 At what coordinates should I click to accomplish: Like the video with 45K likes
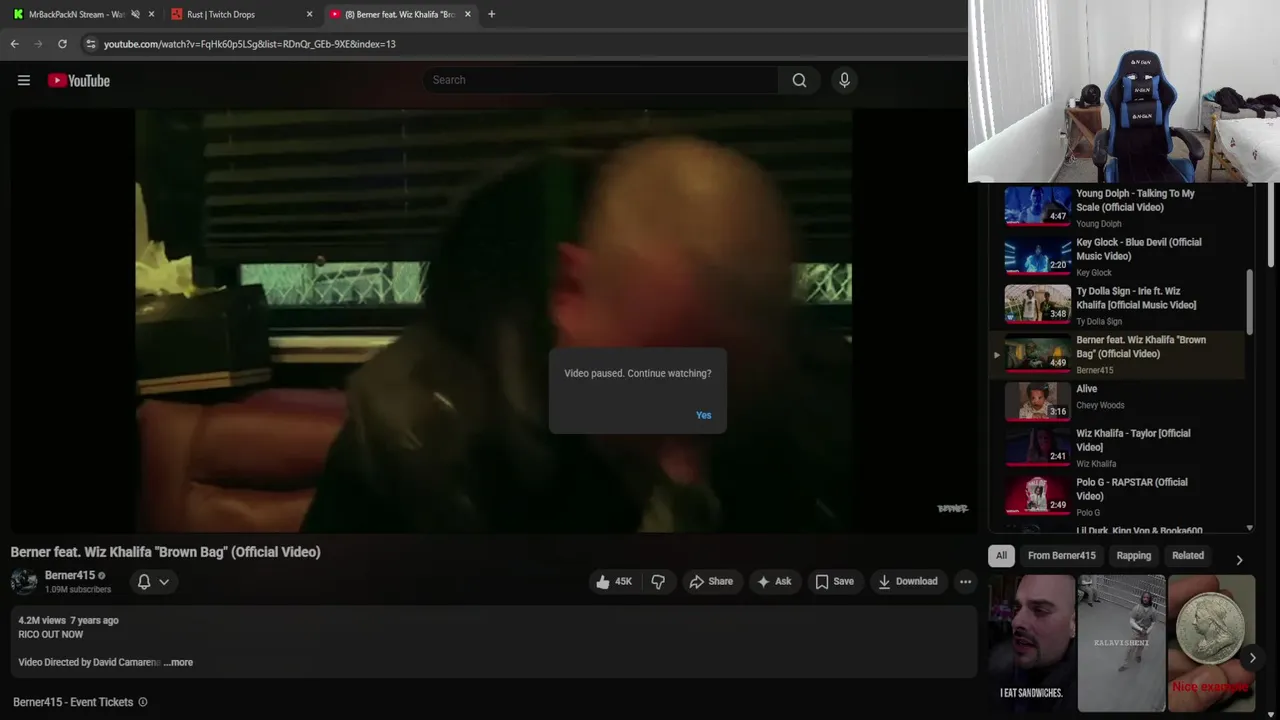coord(614,581)
